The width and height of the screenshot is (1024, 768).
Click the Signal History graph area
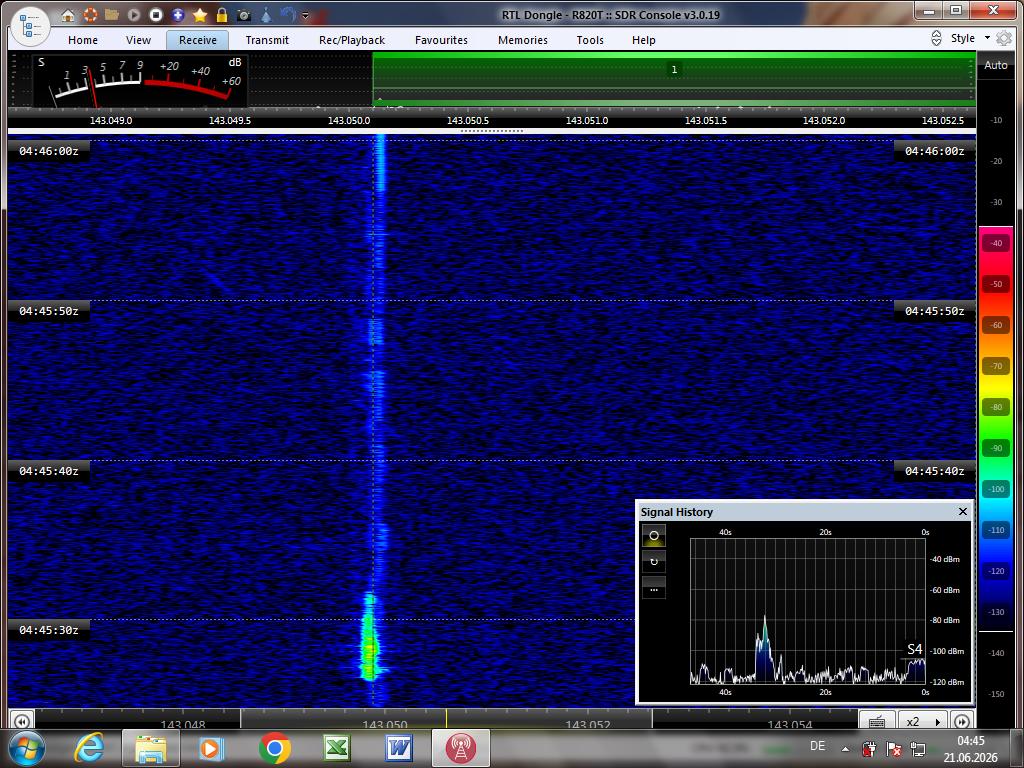(x=808, y=611)
